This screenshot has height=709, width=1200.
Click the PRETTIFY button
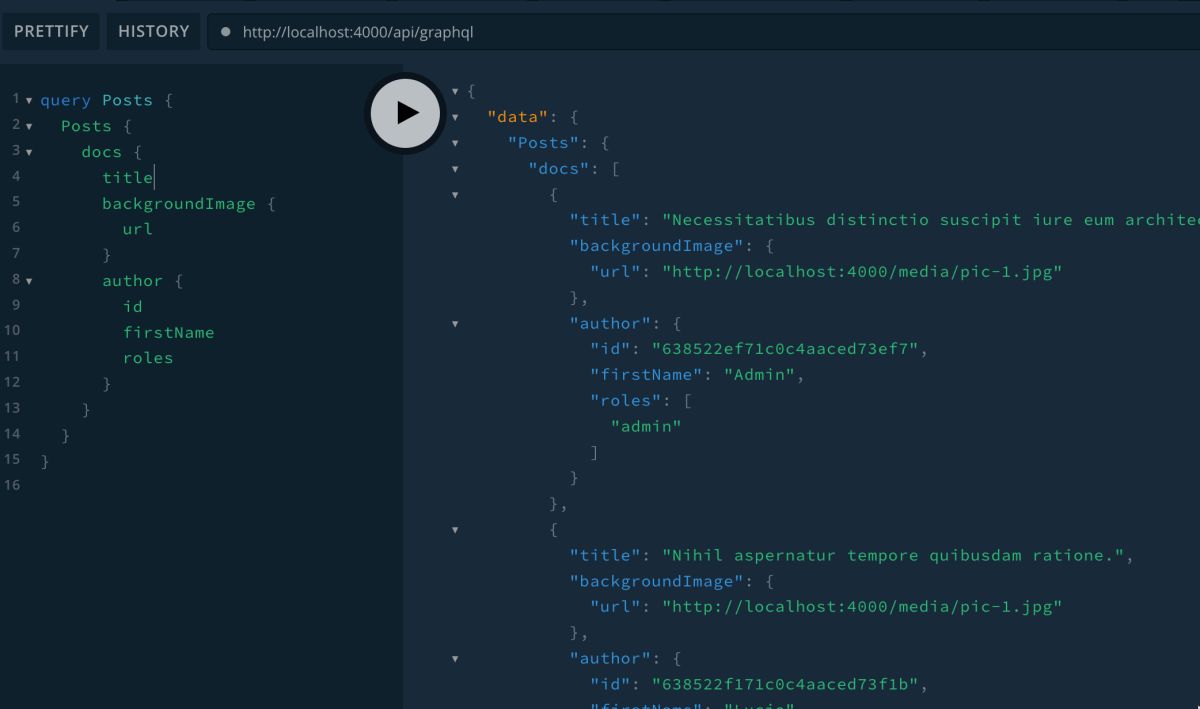pyautogui.click(x=51, y=31)
